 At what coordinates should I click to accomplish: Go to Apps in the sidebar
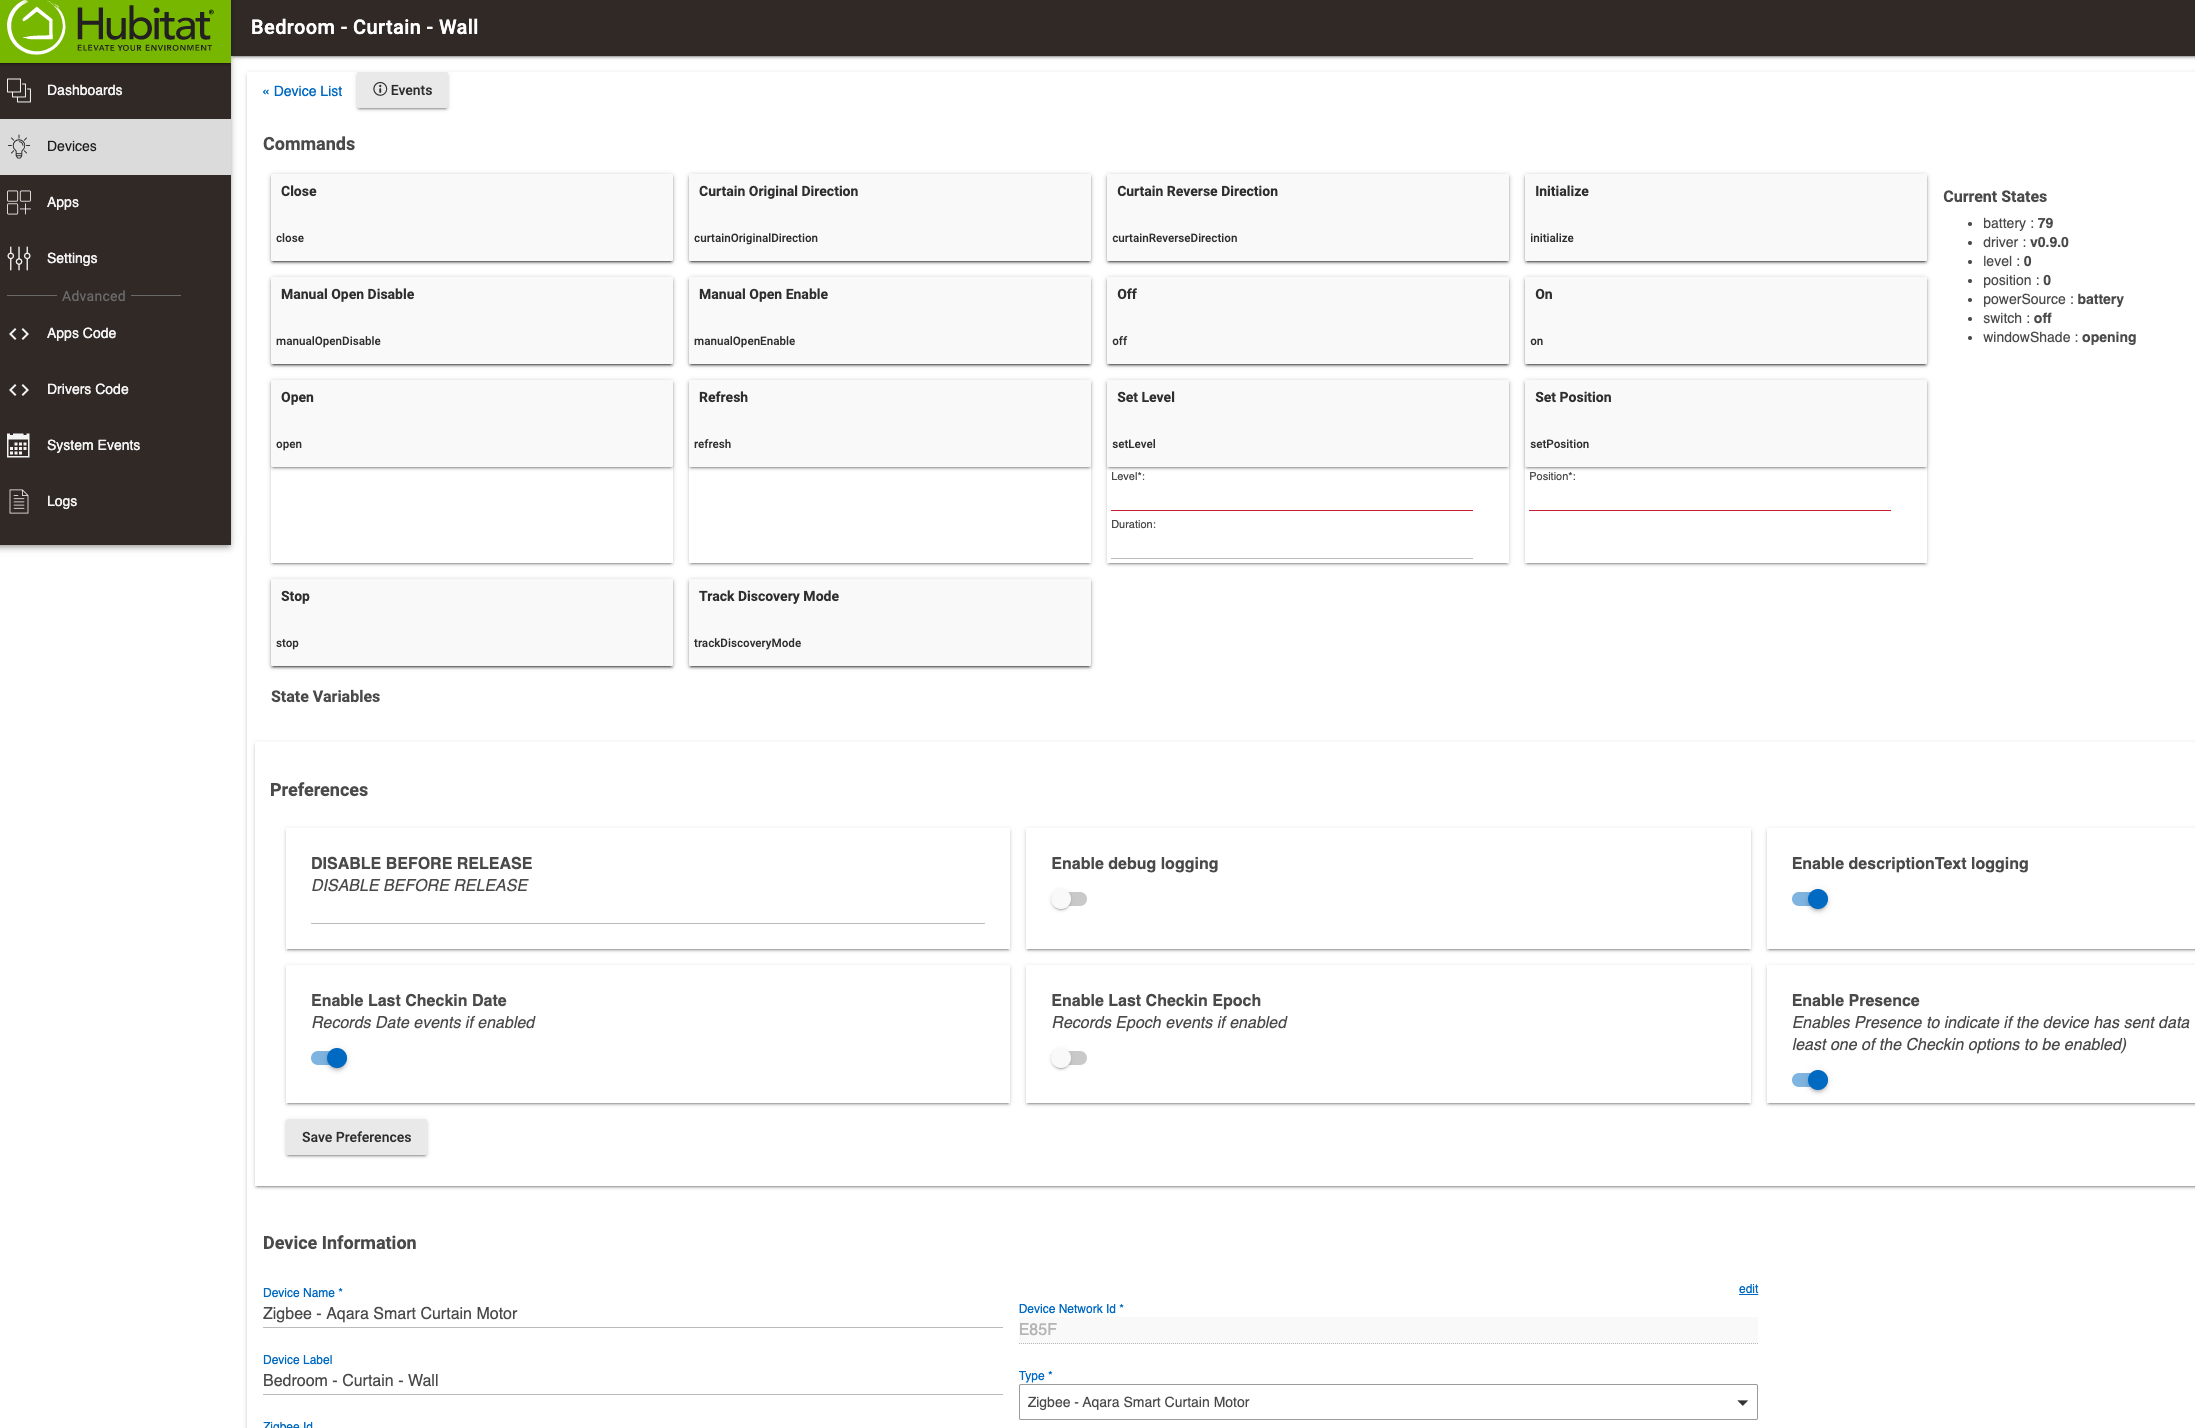115,202
